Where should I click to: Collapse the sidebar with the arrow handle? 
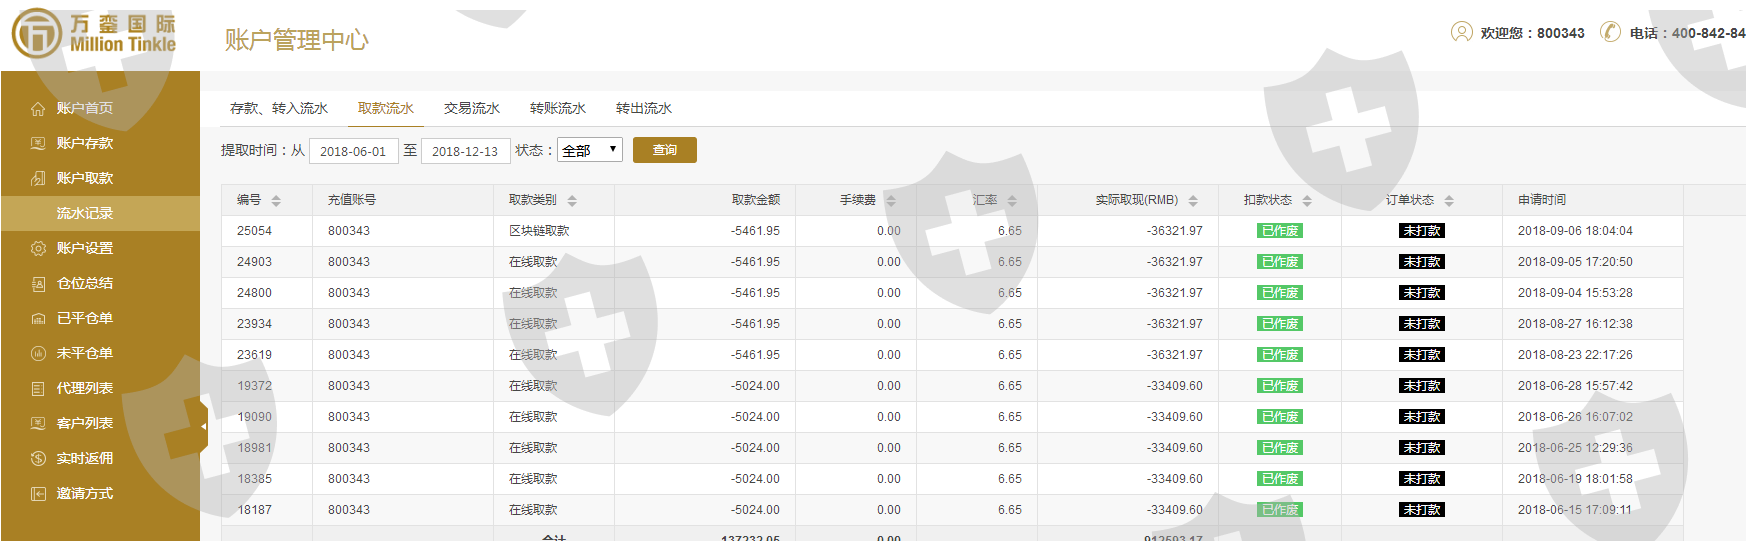click(x=203, y=426)
